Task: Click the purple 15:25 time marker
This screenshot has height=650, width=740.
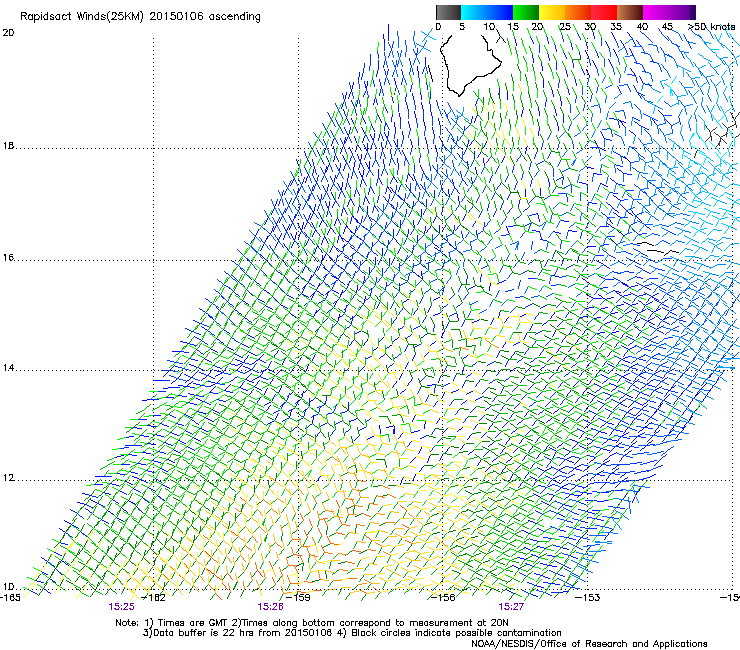Action: coord(121,607)
